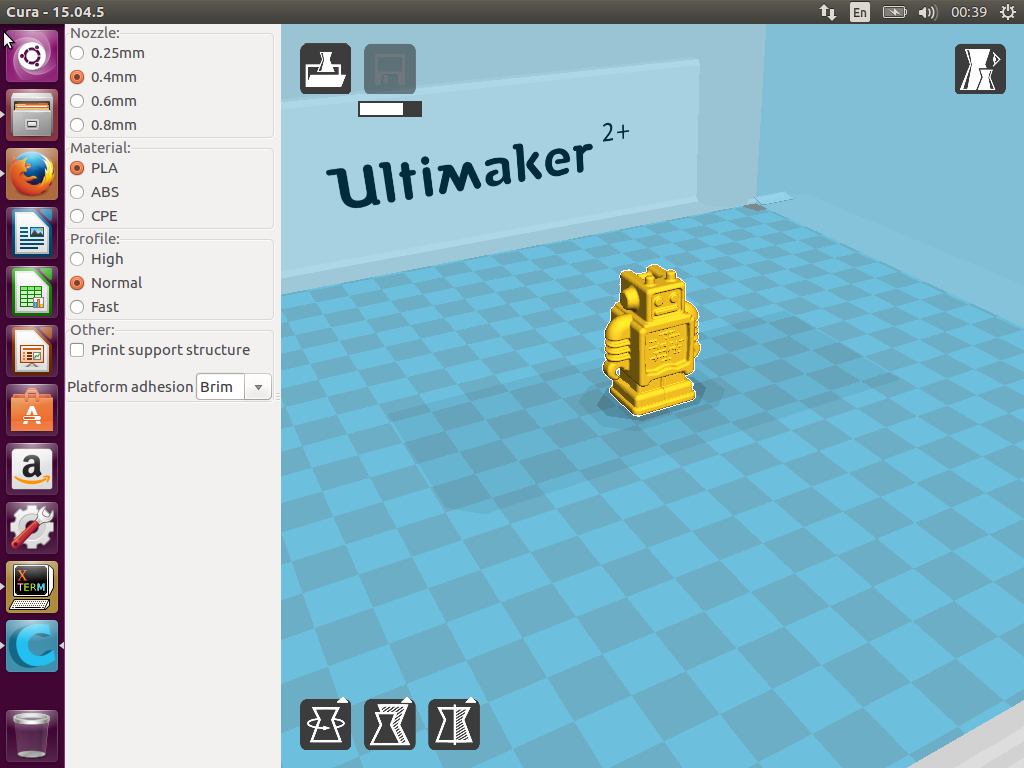This screenshot has height=768, width=1024.
Task: Open the Ubuntu Dash launcher
Action: click(x=32, y=56)
